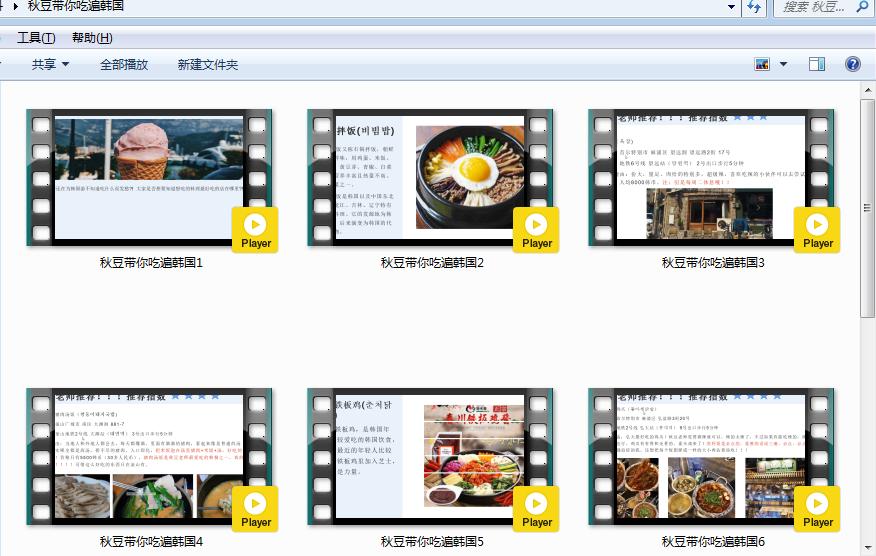The image size is (876, 556).
Task: Open the 帮助(H) menu
Action: point(92,38)
